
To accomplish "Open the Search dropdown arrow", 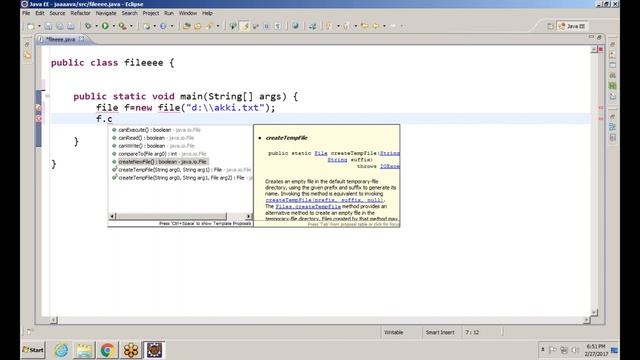I will pos(218,26).
